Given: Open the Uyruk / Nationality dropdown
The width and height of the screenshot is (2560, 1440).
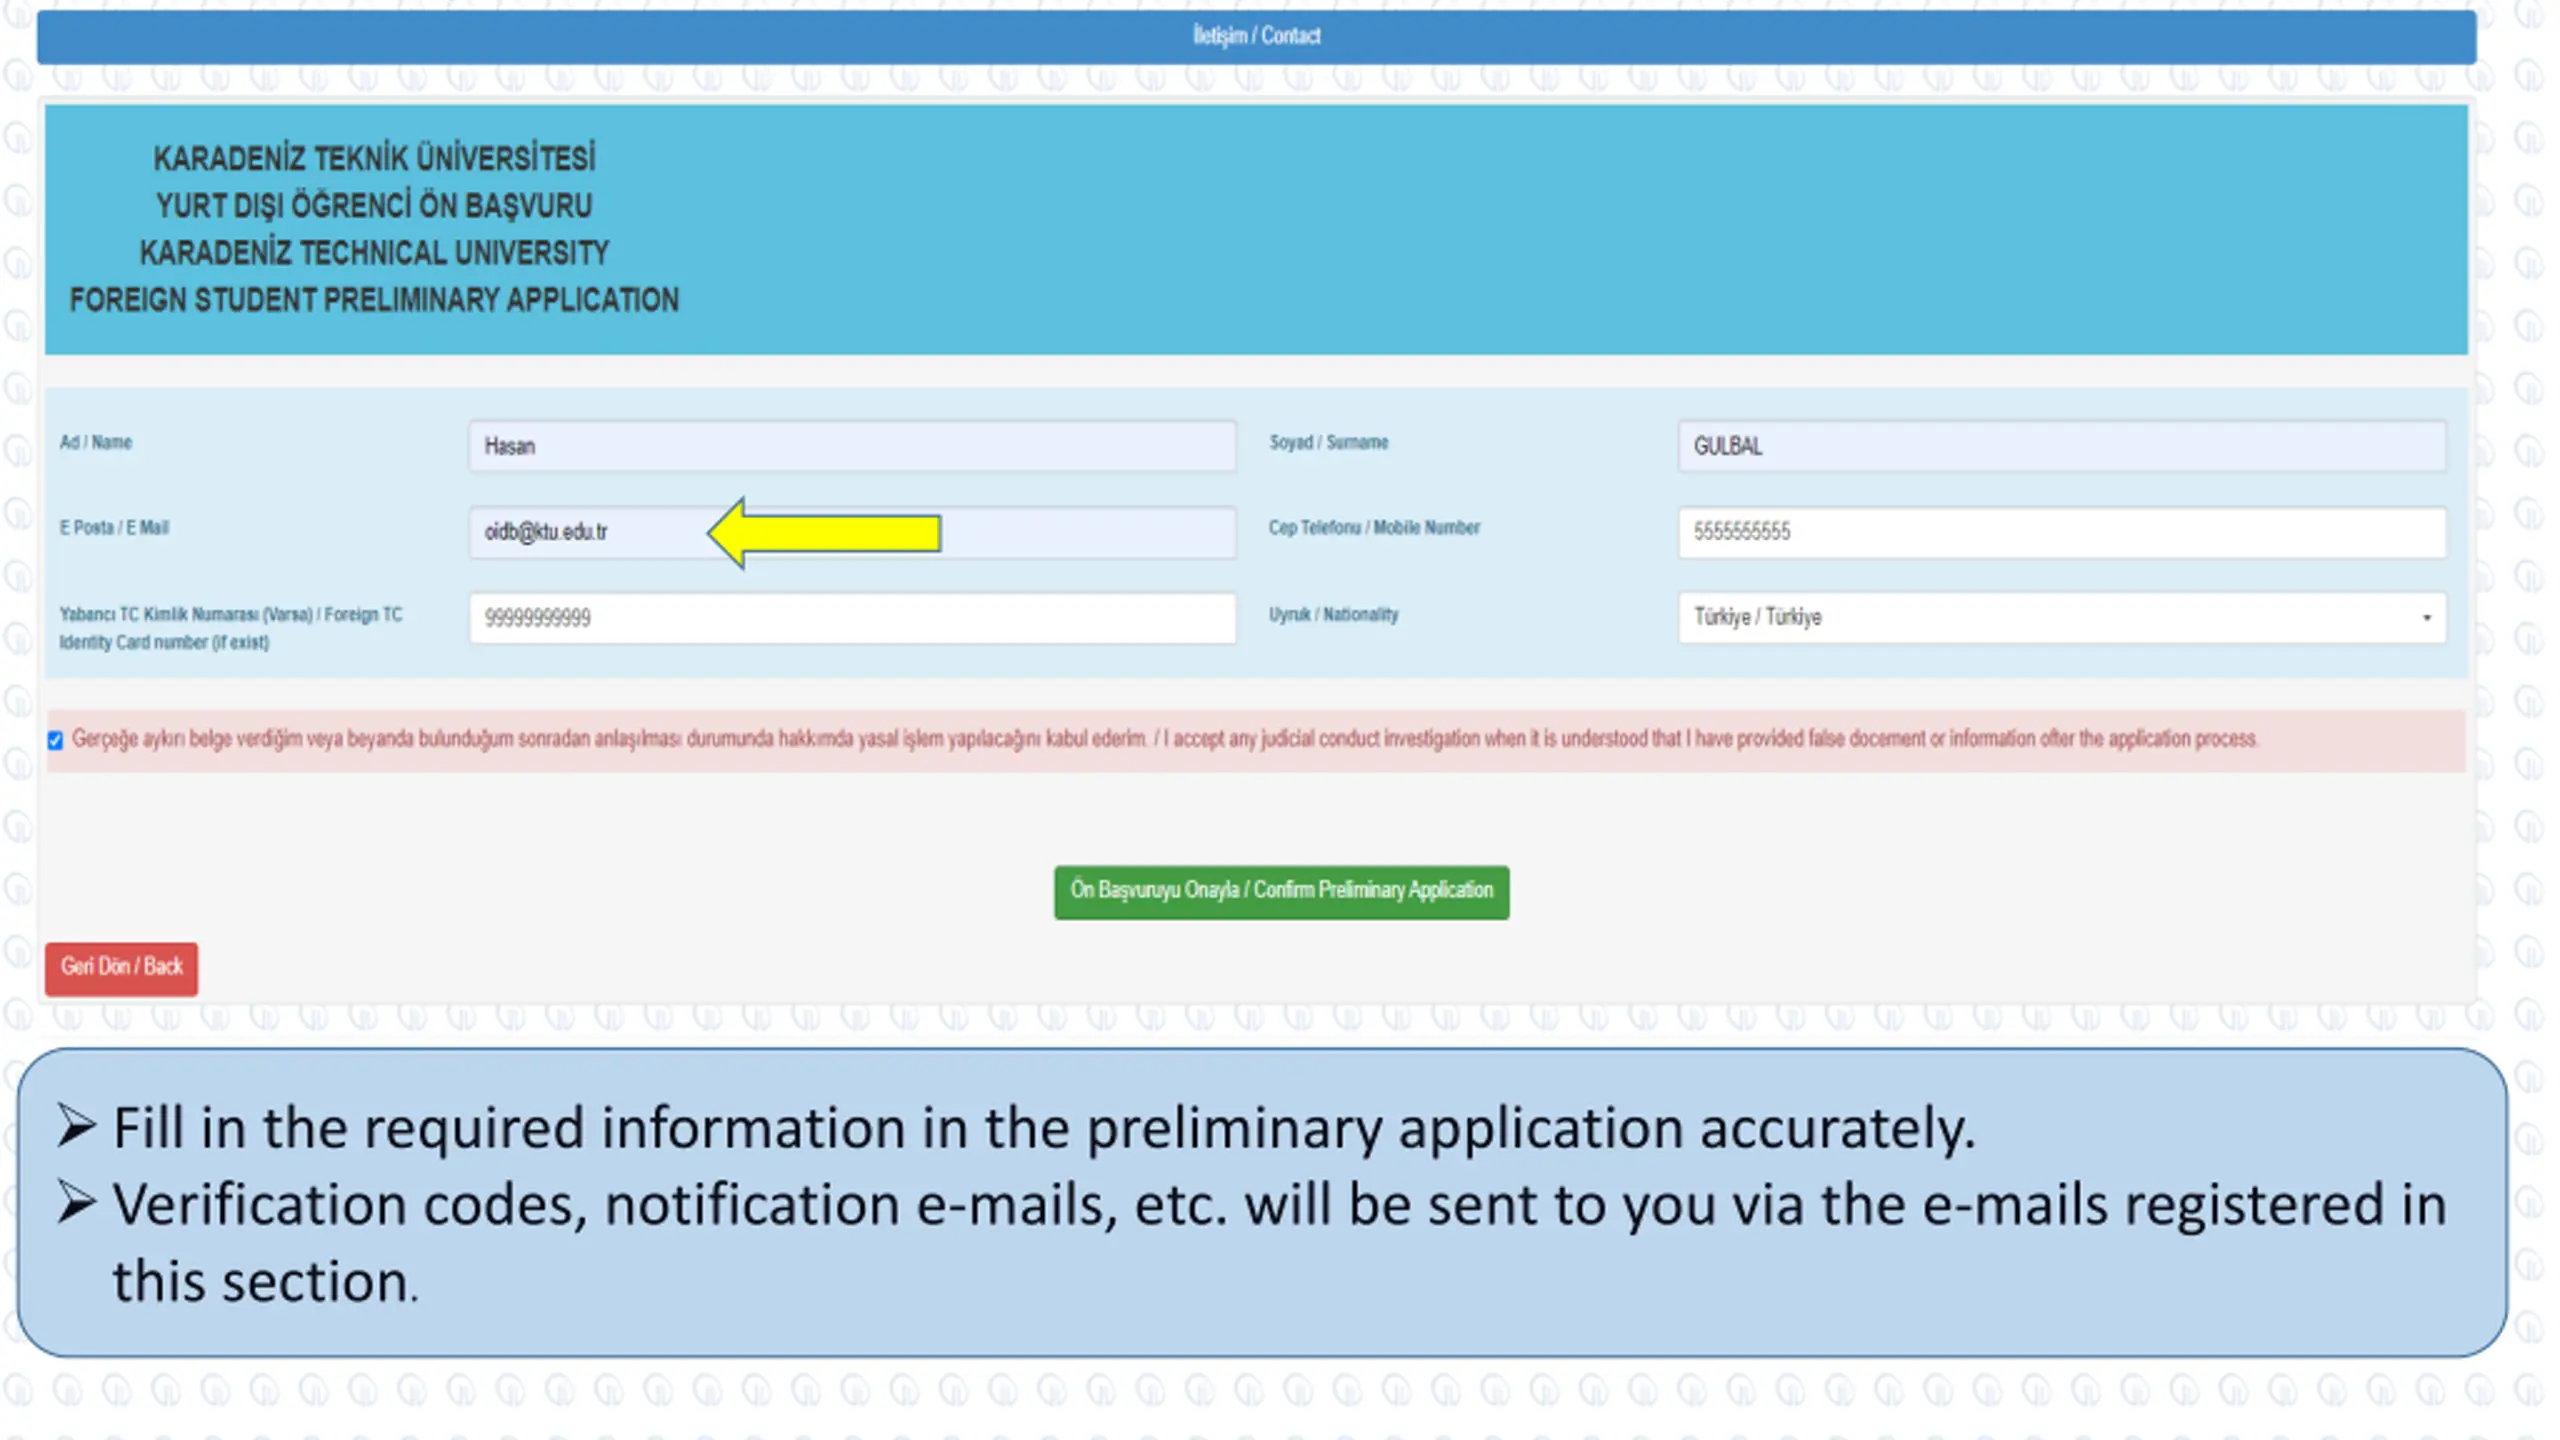Looking at the screenshot, I should click(2062, 617).
